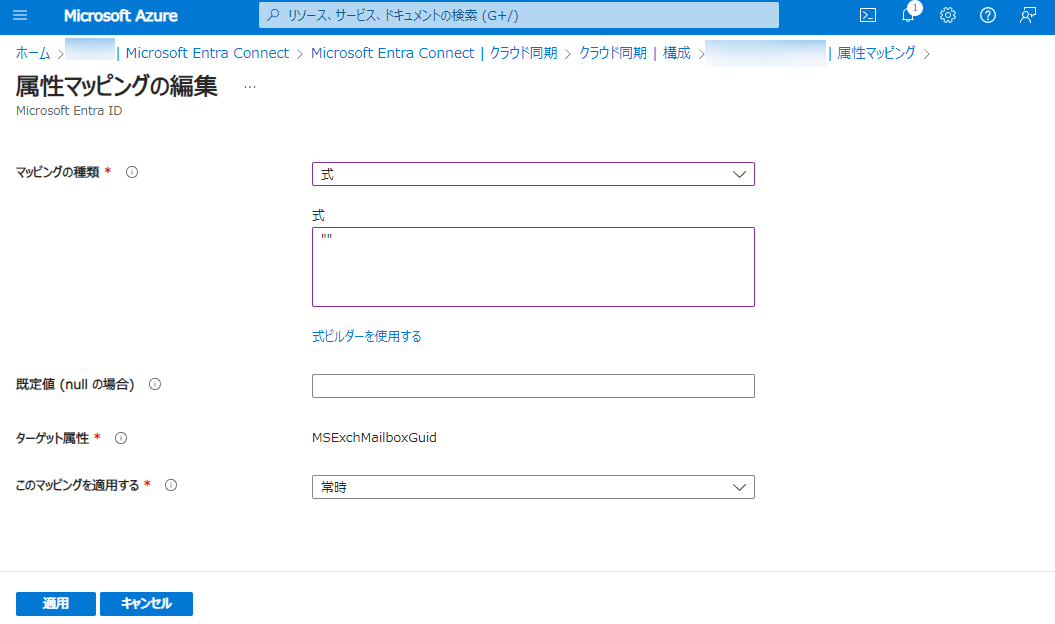This screenshot has height=624, width=1055.
Task: Open the 式ビルダーを使用する link
Action: click(x=367, y=337)
